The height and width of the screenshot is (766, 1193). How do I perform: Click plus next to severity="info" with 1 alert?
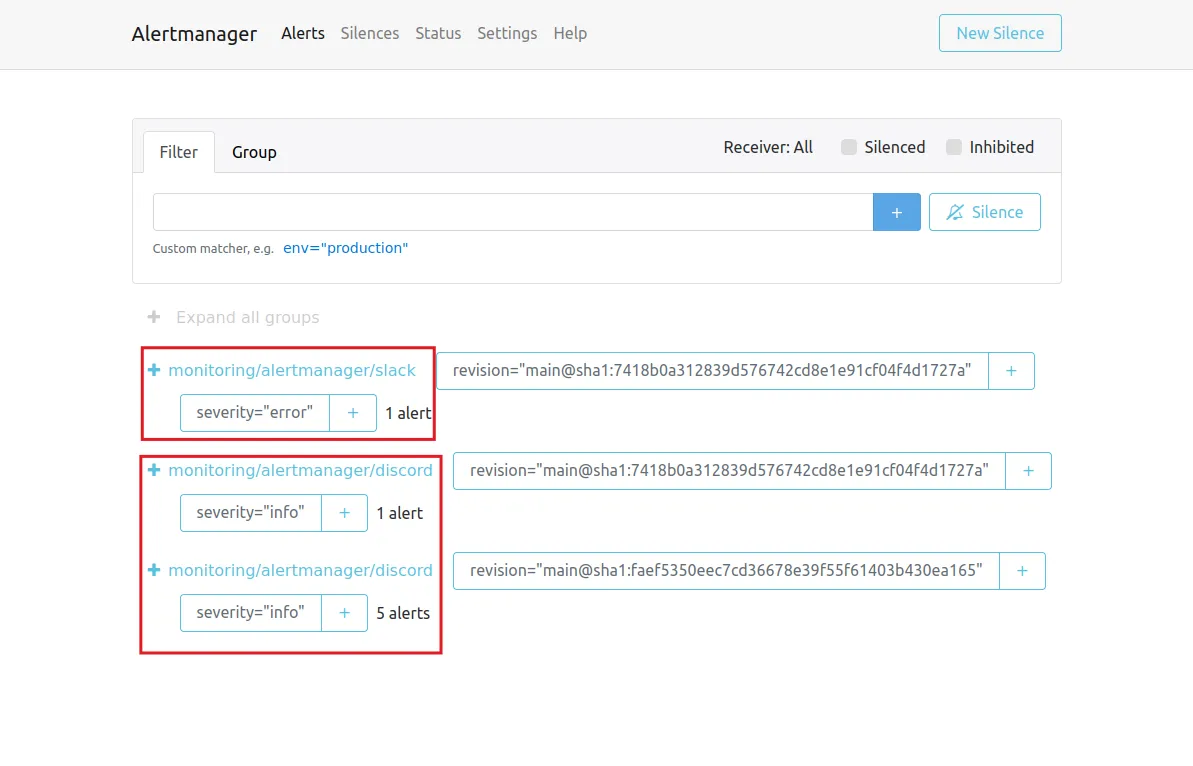(344, 513)
